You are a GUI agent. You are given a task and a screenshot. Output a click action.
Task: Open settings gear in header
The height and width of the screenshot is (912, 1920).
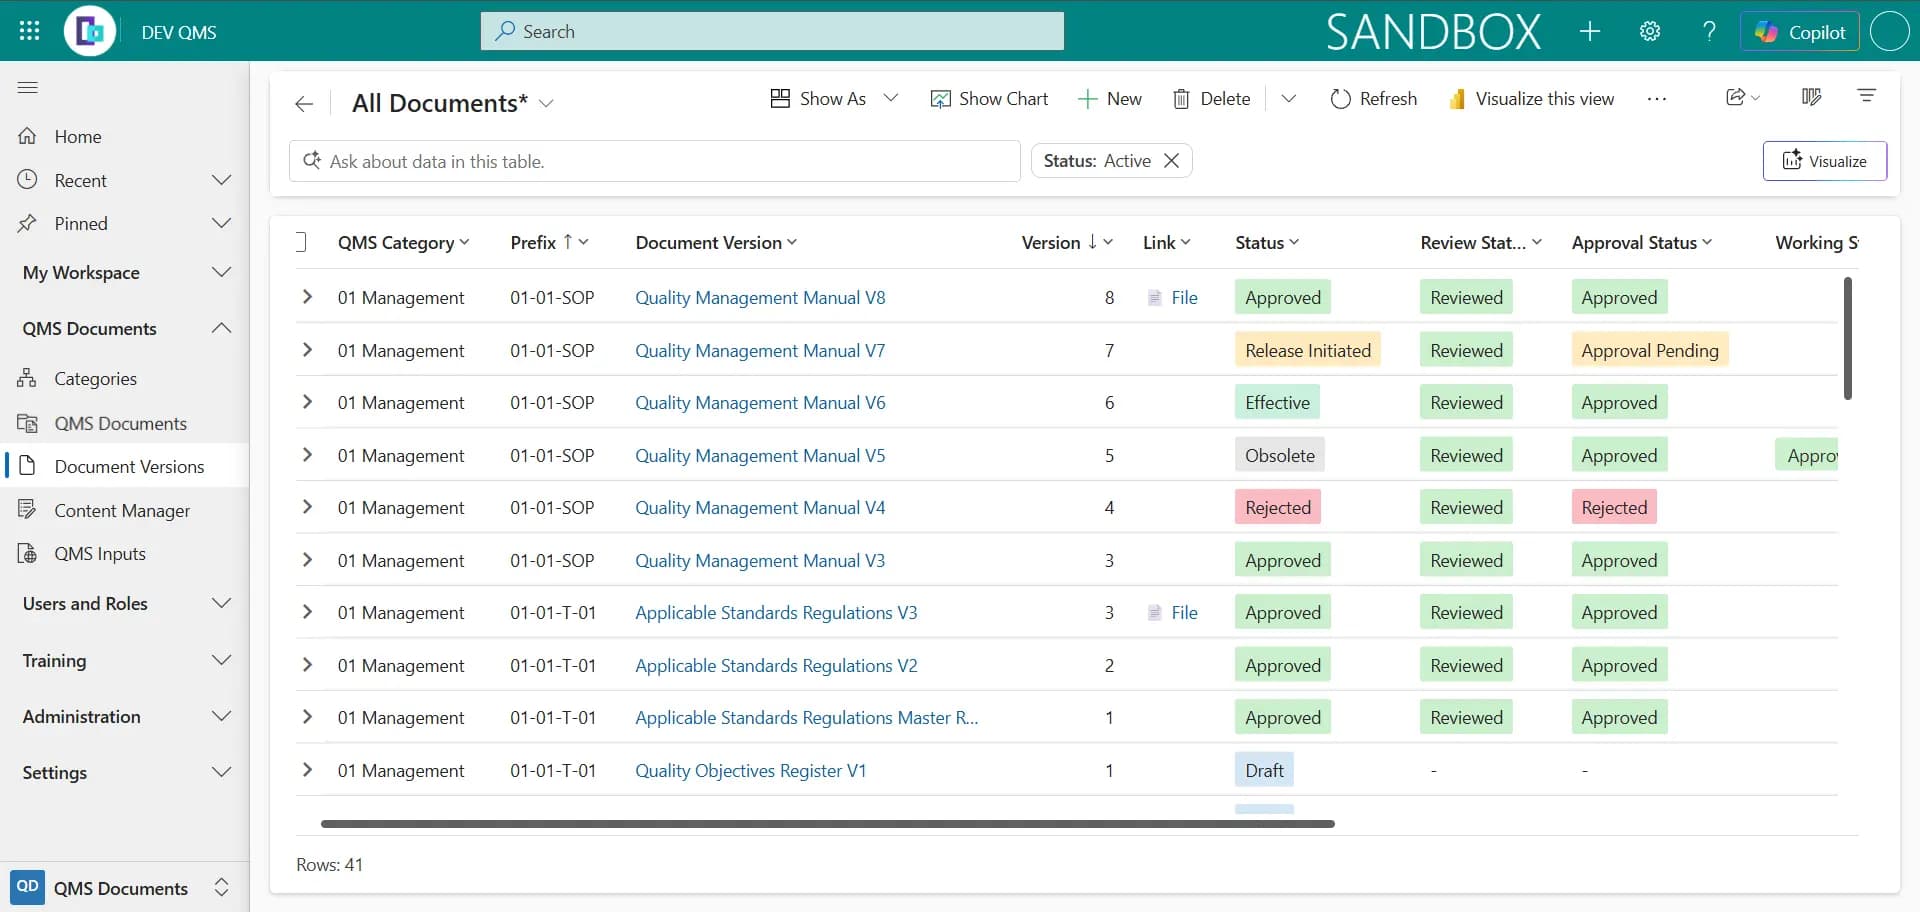(1650, 31)
